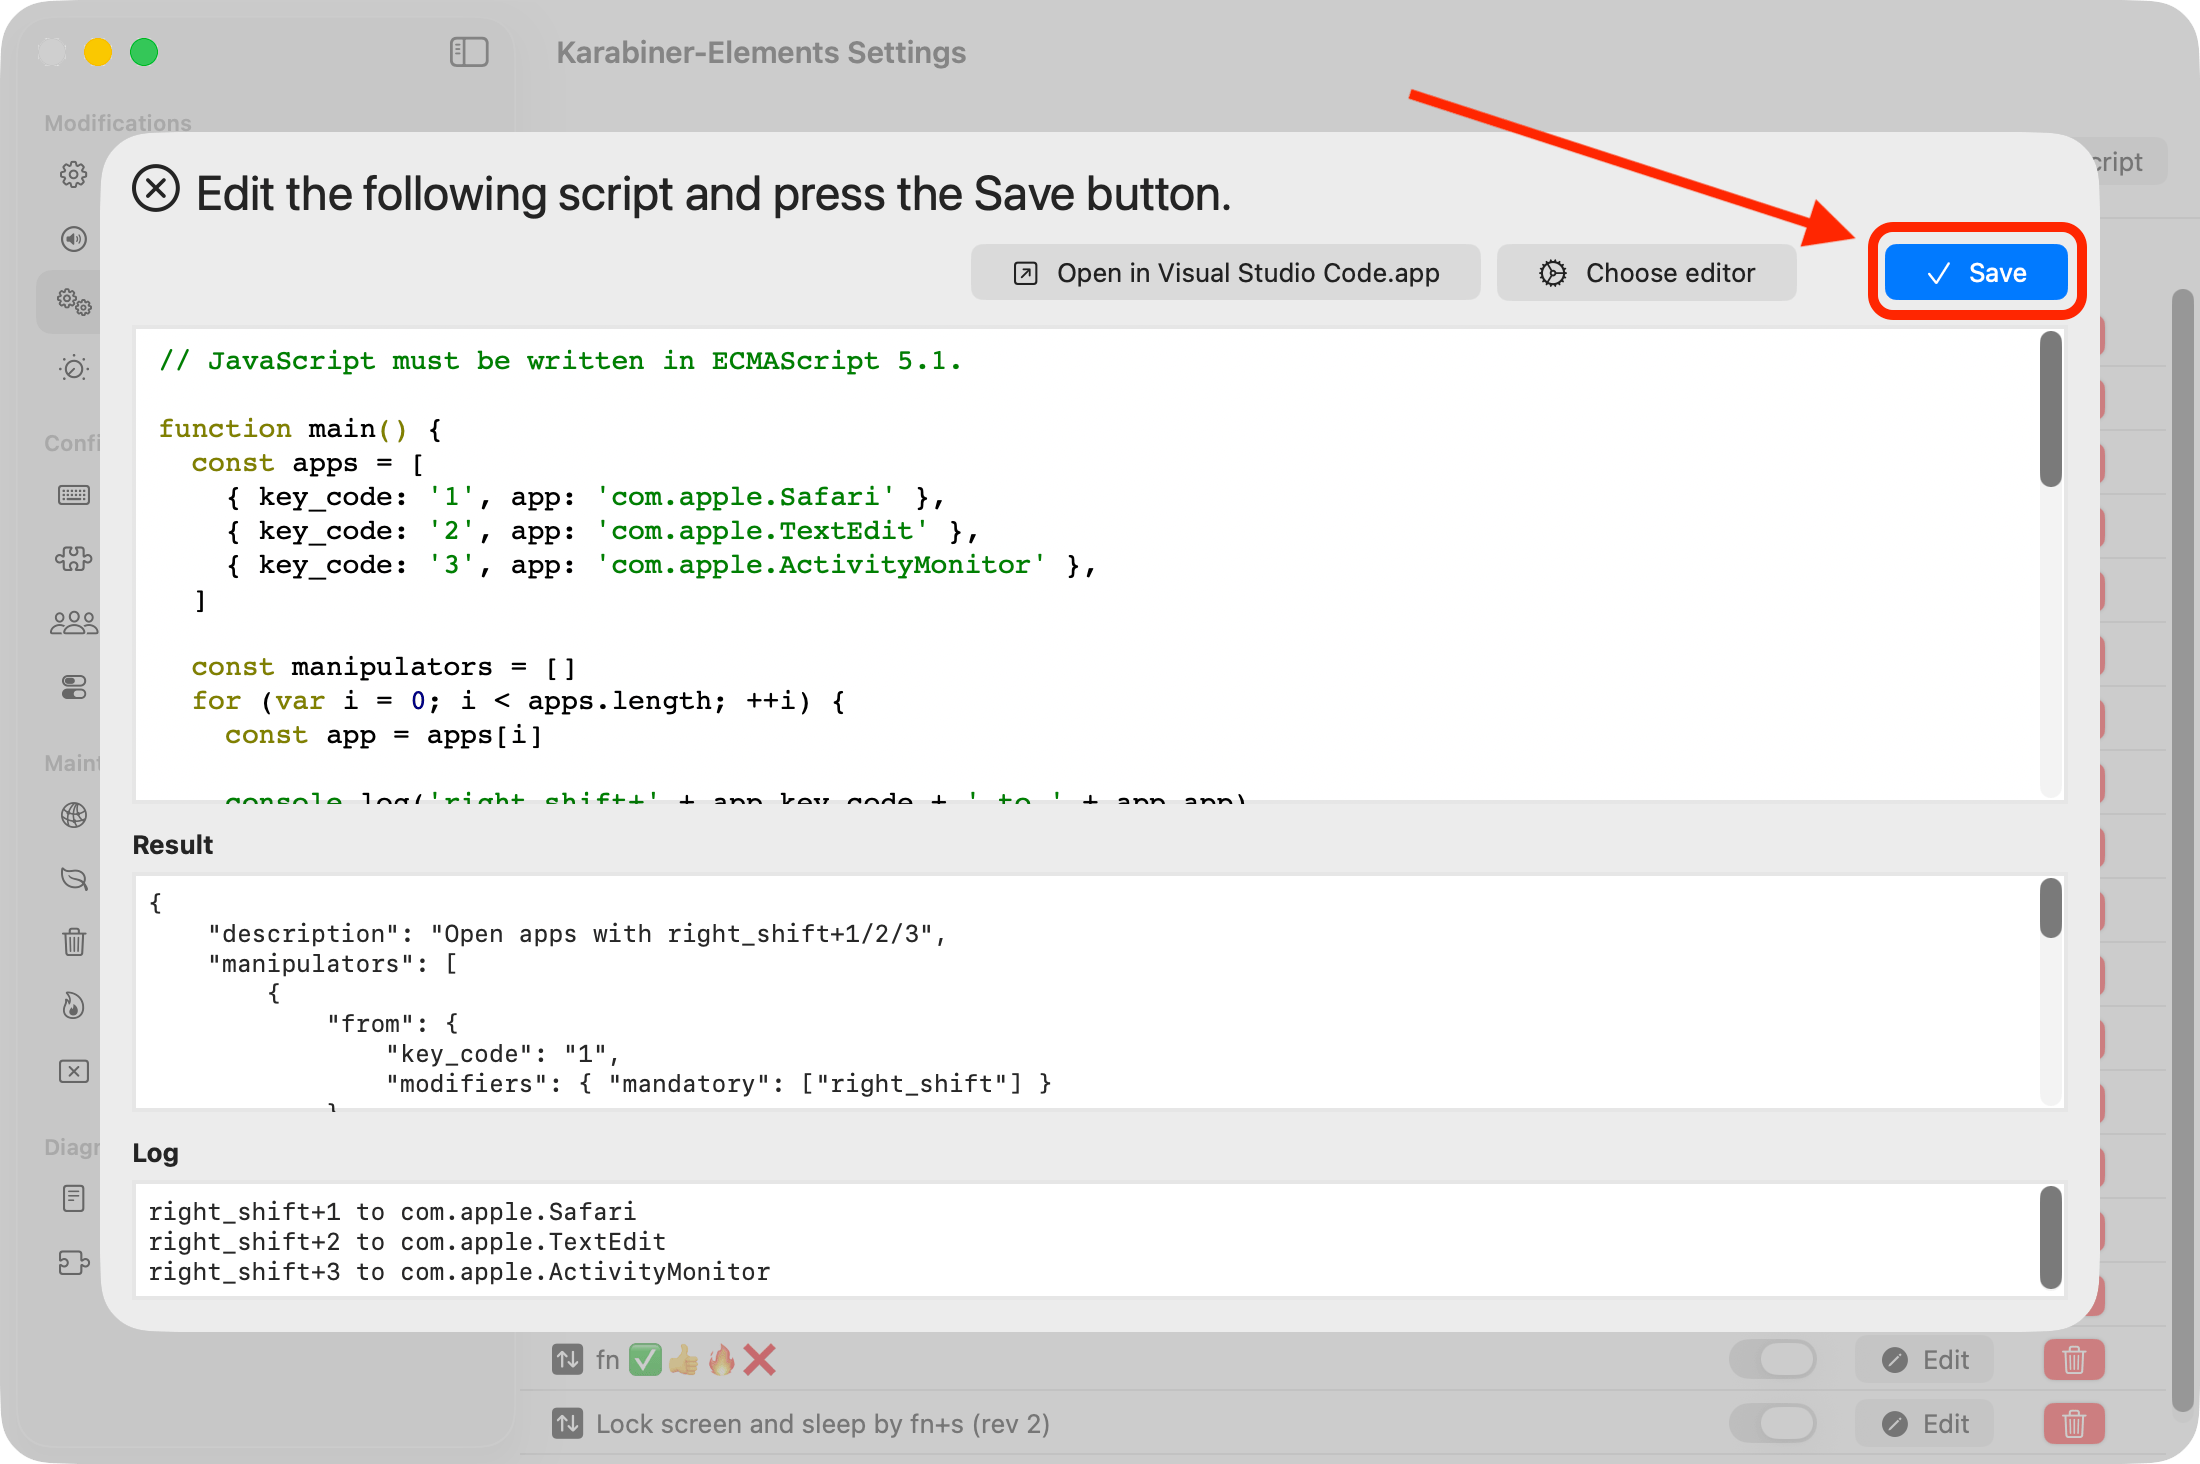The width and height of the screenshot is (2200, 1464).
Task: Select the people icon for profiles section
Action: click(74, 621)
